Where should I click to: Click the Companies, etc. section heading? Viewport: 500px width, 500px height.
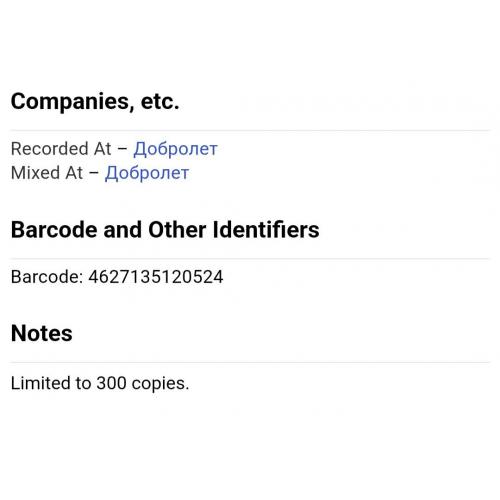click(95, 101)
